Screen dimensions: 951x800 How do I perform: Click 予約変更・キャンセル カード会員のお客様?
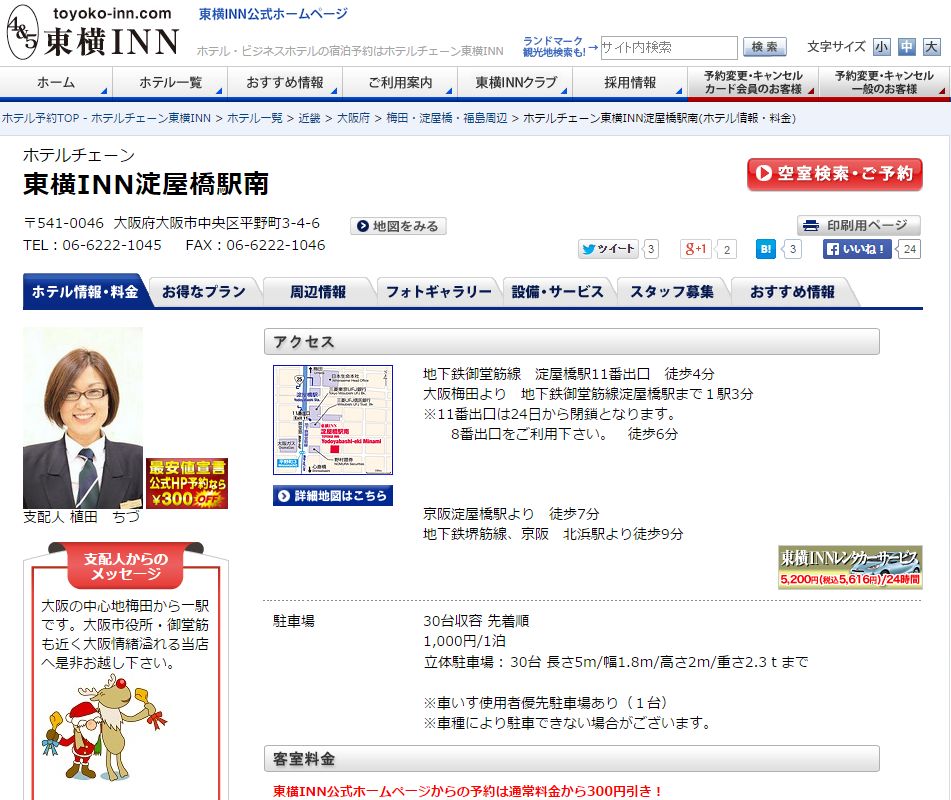[x=753, y=82]
